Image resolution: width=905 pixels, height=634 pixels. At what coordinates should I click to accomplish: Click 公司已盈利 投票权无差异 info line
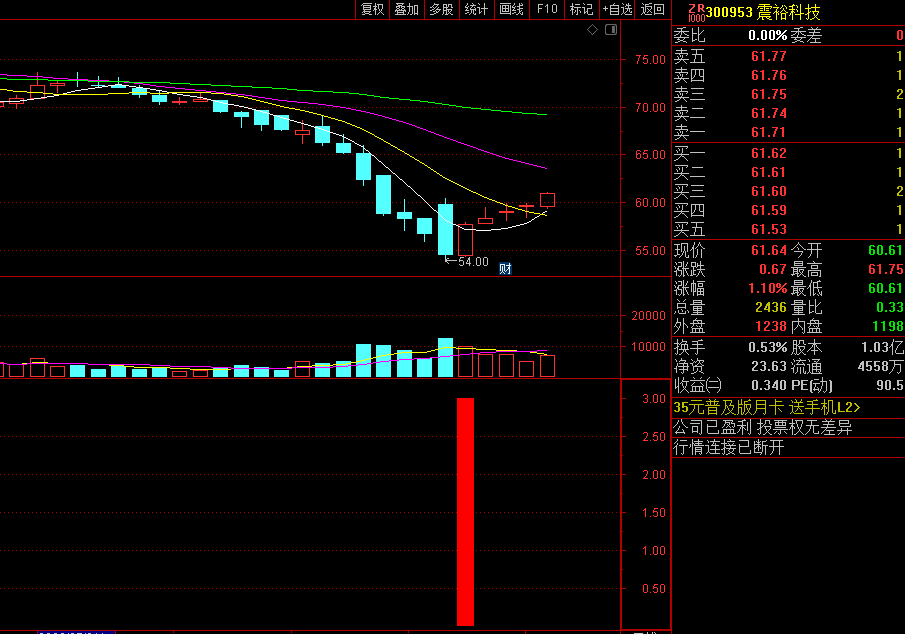[x=762, y=427]
